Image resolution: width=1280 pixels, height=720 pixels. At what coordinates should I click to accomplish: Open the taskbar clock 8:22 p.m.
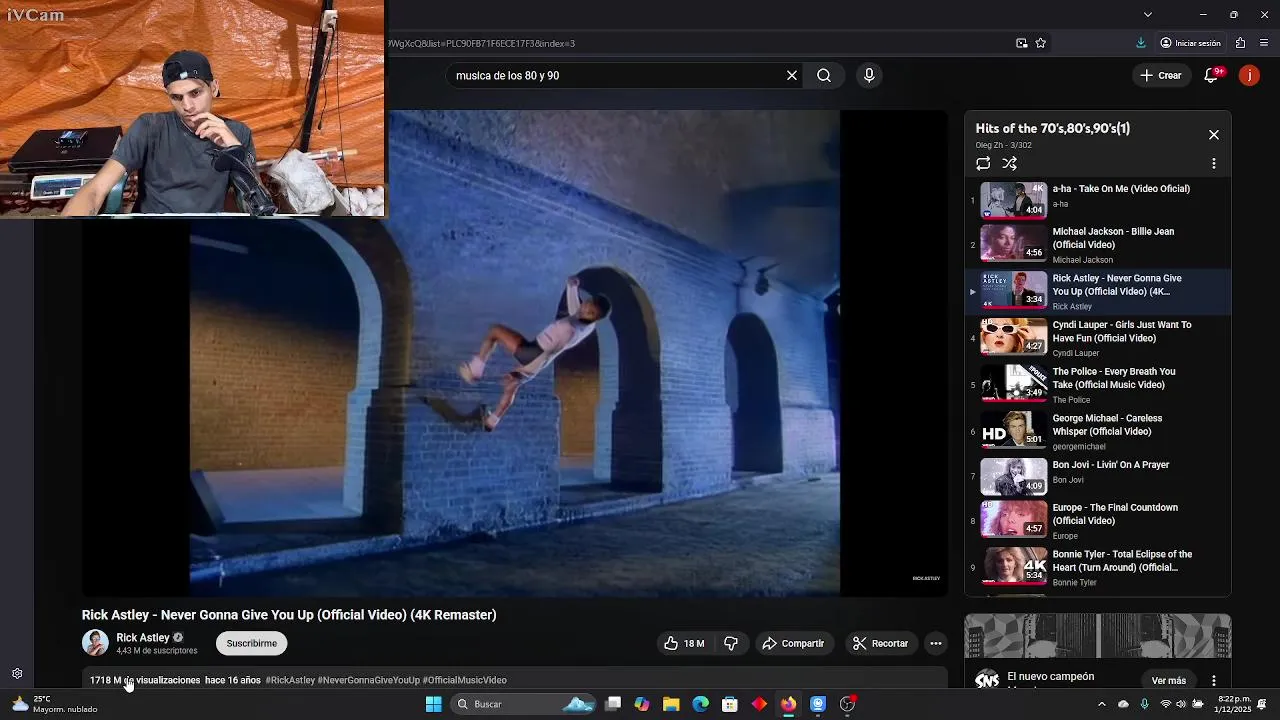click(1234, 704)
